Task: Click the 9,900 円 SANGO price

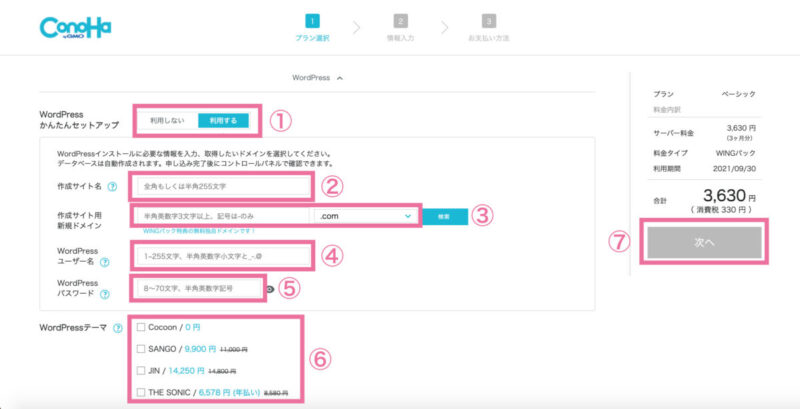Action: pos(201,349)
